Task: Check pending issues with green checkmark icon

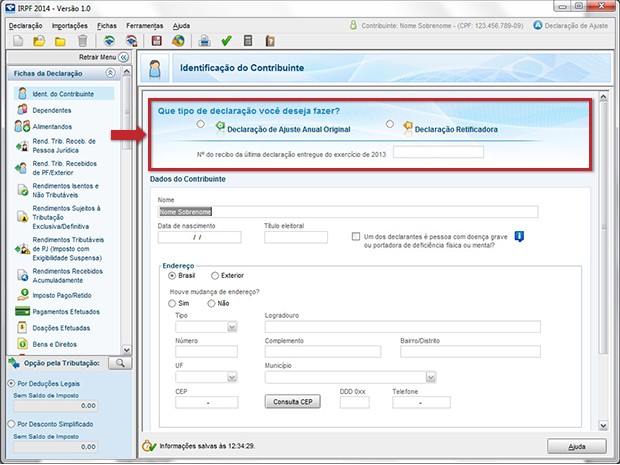Action: point(226,41)
